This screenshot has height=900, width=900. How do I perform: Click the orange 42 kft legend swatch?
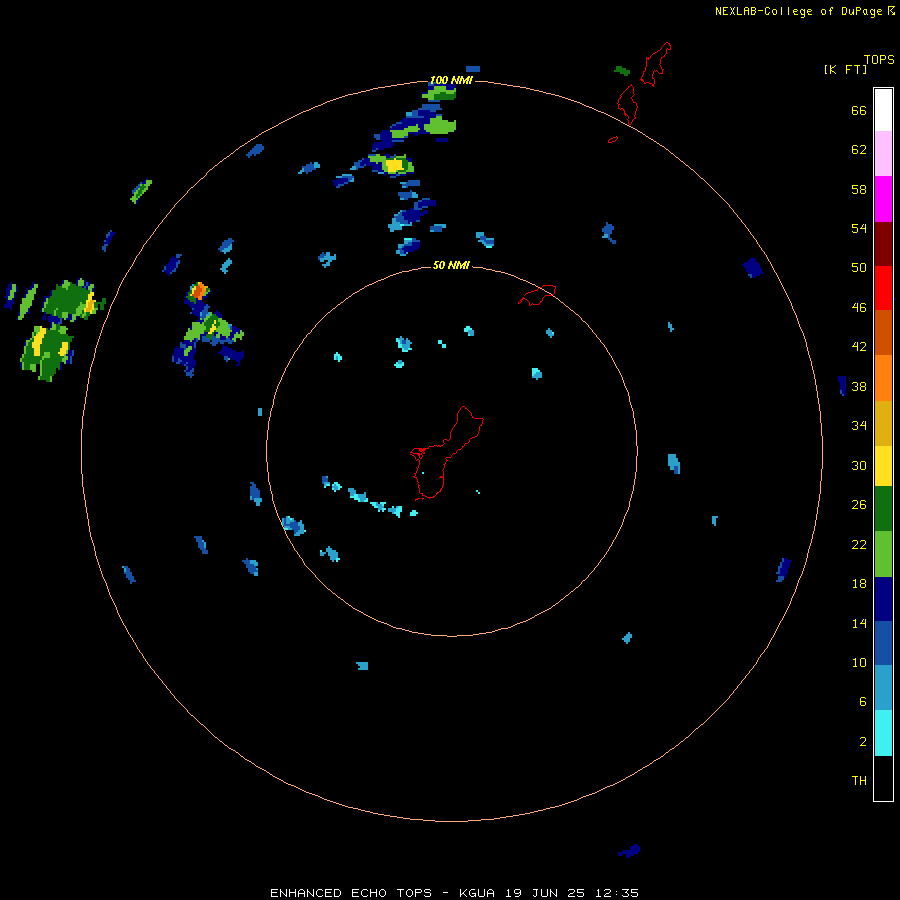click(x=883, y=378)
